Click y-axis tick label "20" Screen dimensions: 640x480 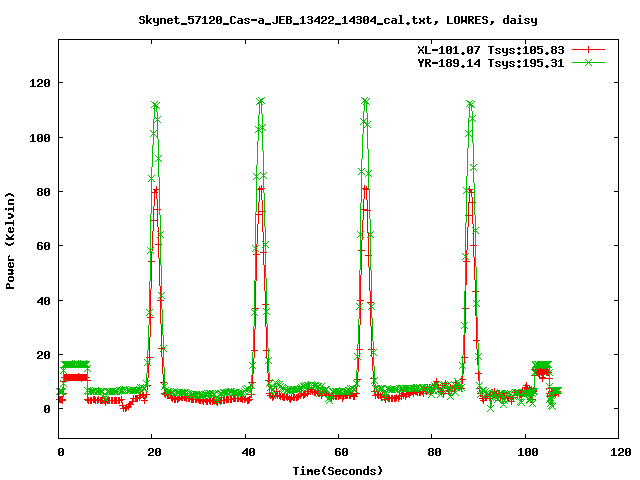(44, 355)
